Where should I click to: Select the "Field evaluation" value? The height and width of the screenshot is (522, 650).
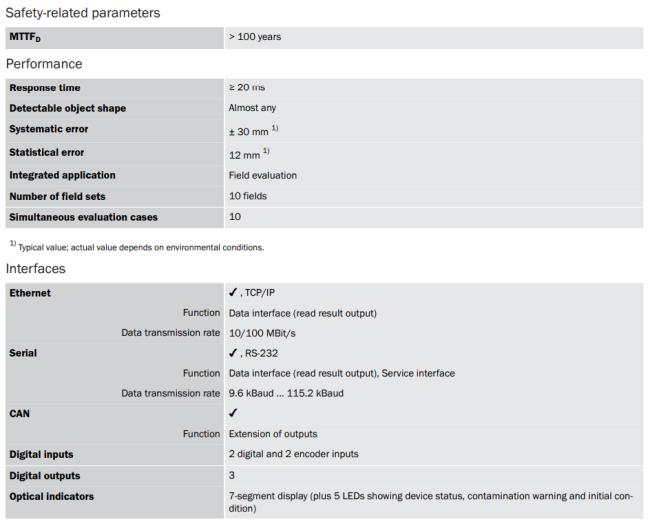263,175
